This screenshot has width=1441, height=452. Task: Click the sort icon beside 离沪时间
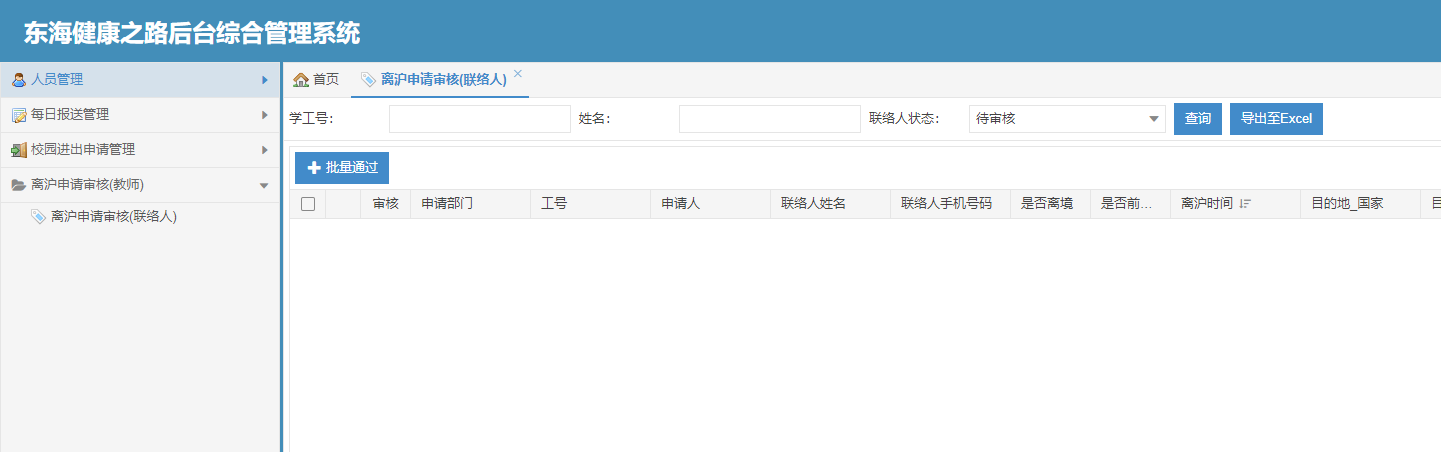pos(1245,204)
